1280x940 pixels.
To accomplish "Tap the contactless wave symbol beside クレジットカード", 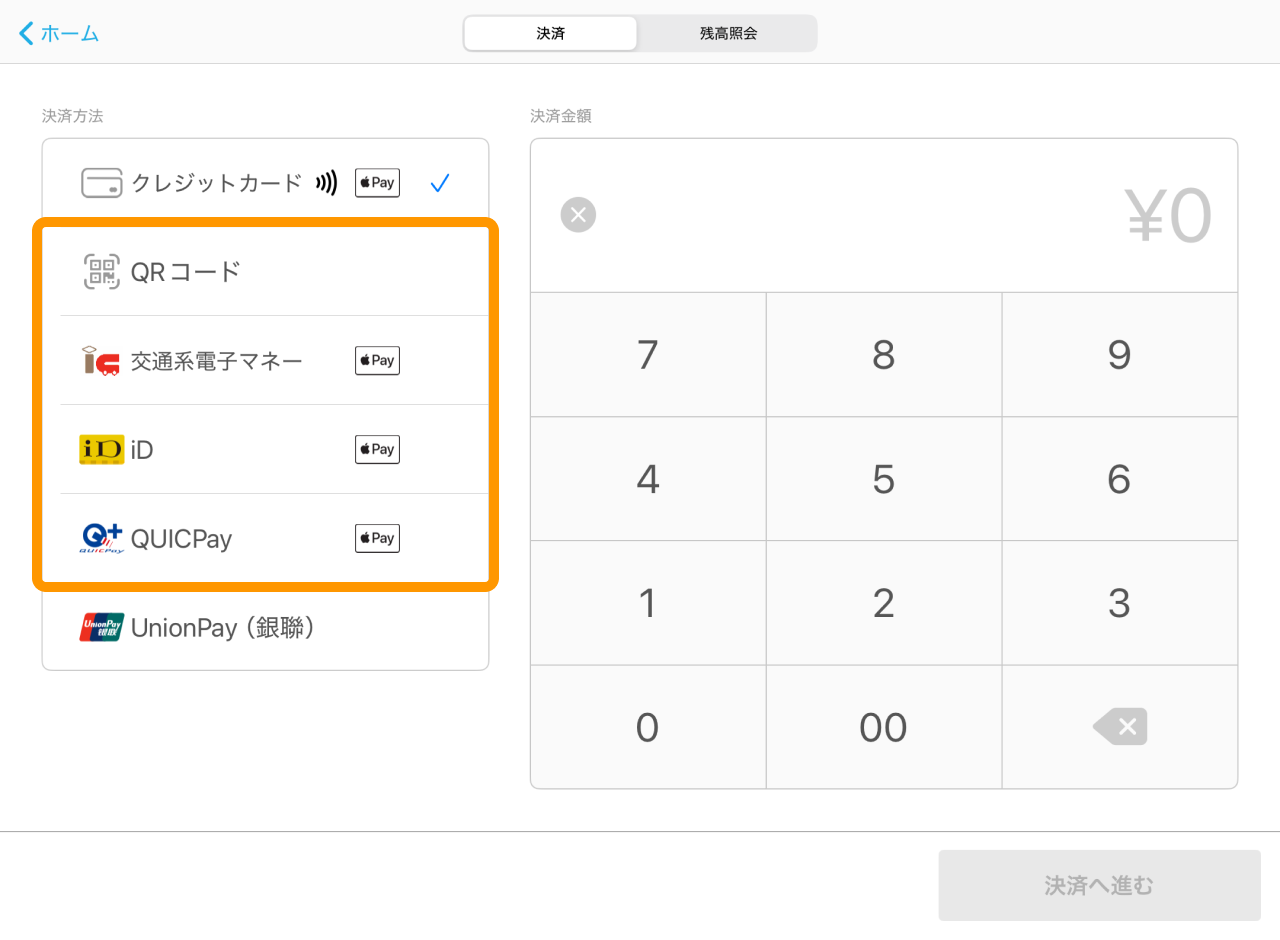I will (326, 183).
